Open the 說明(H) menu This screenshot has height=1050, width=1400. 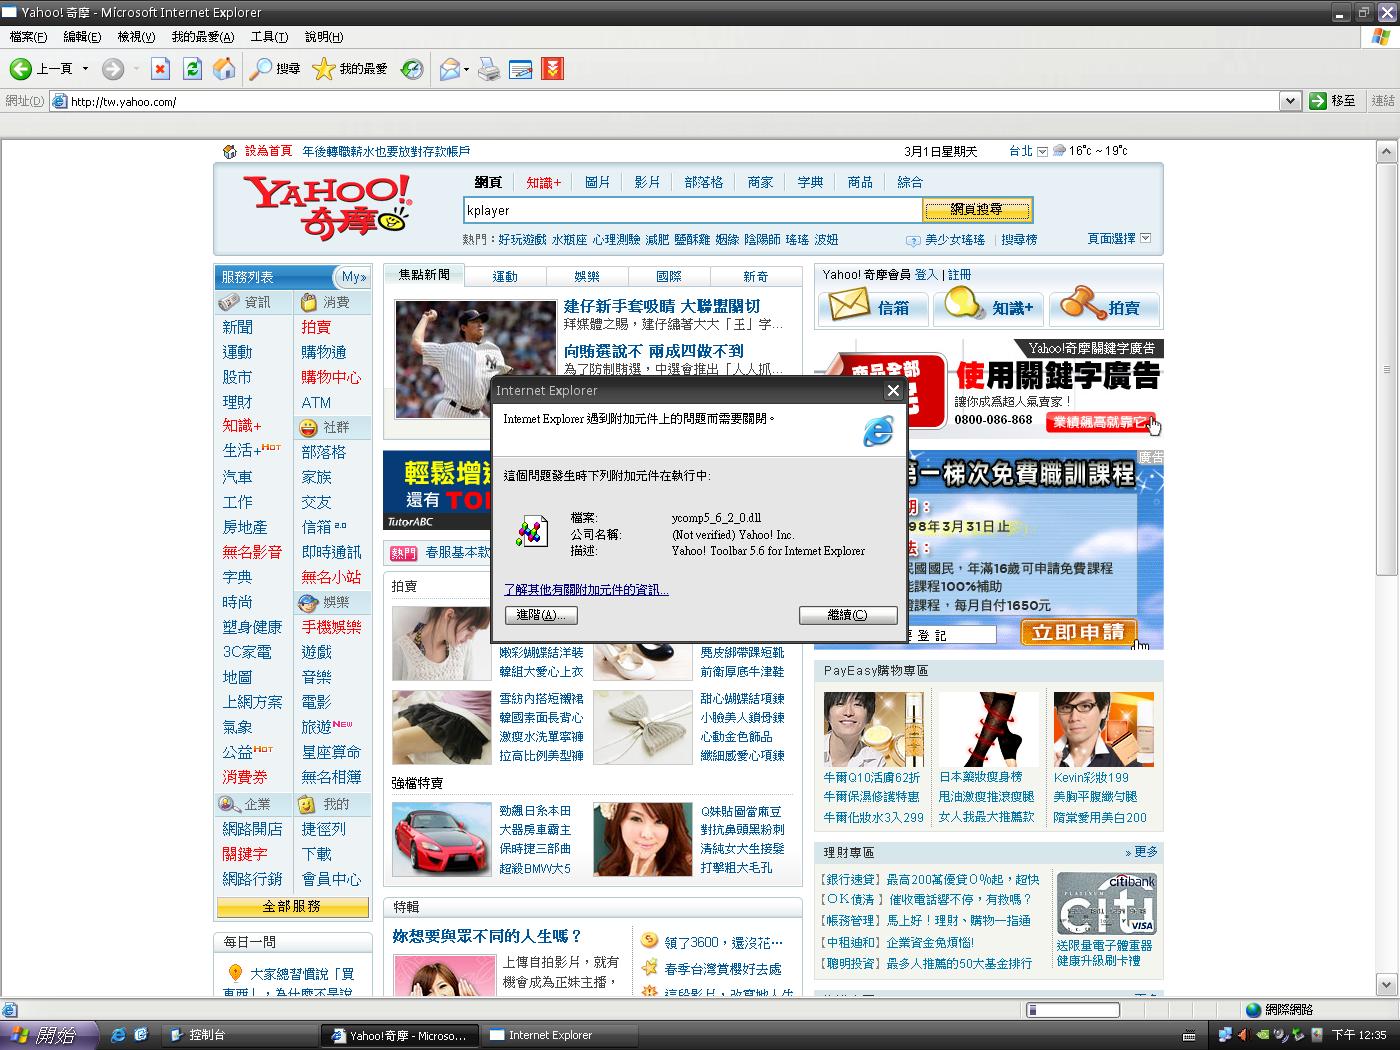point(323,37)
